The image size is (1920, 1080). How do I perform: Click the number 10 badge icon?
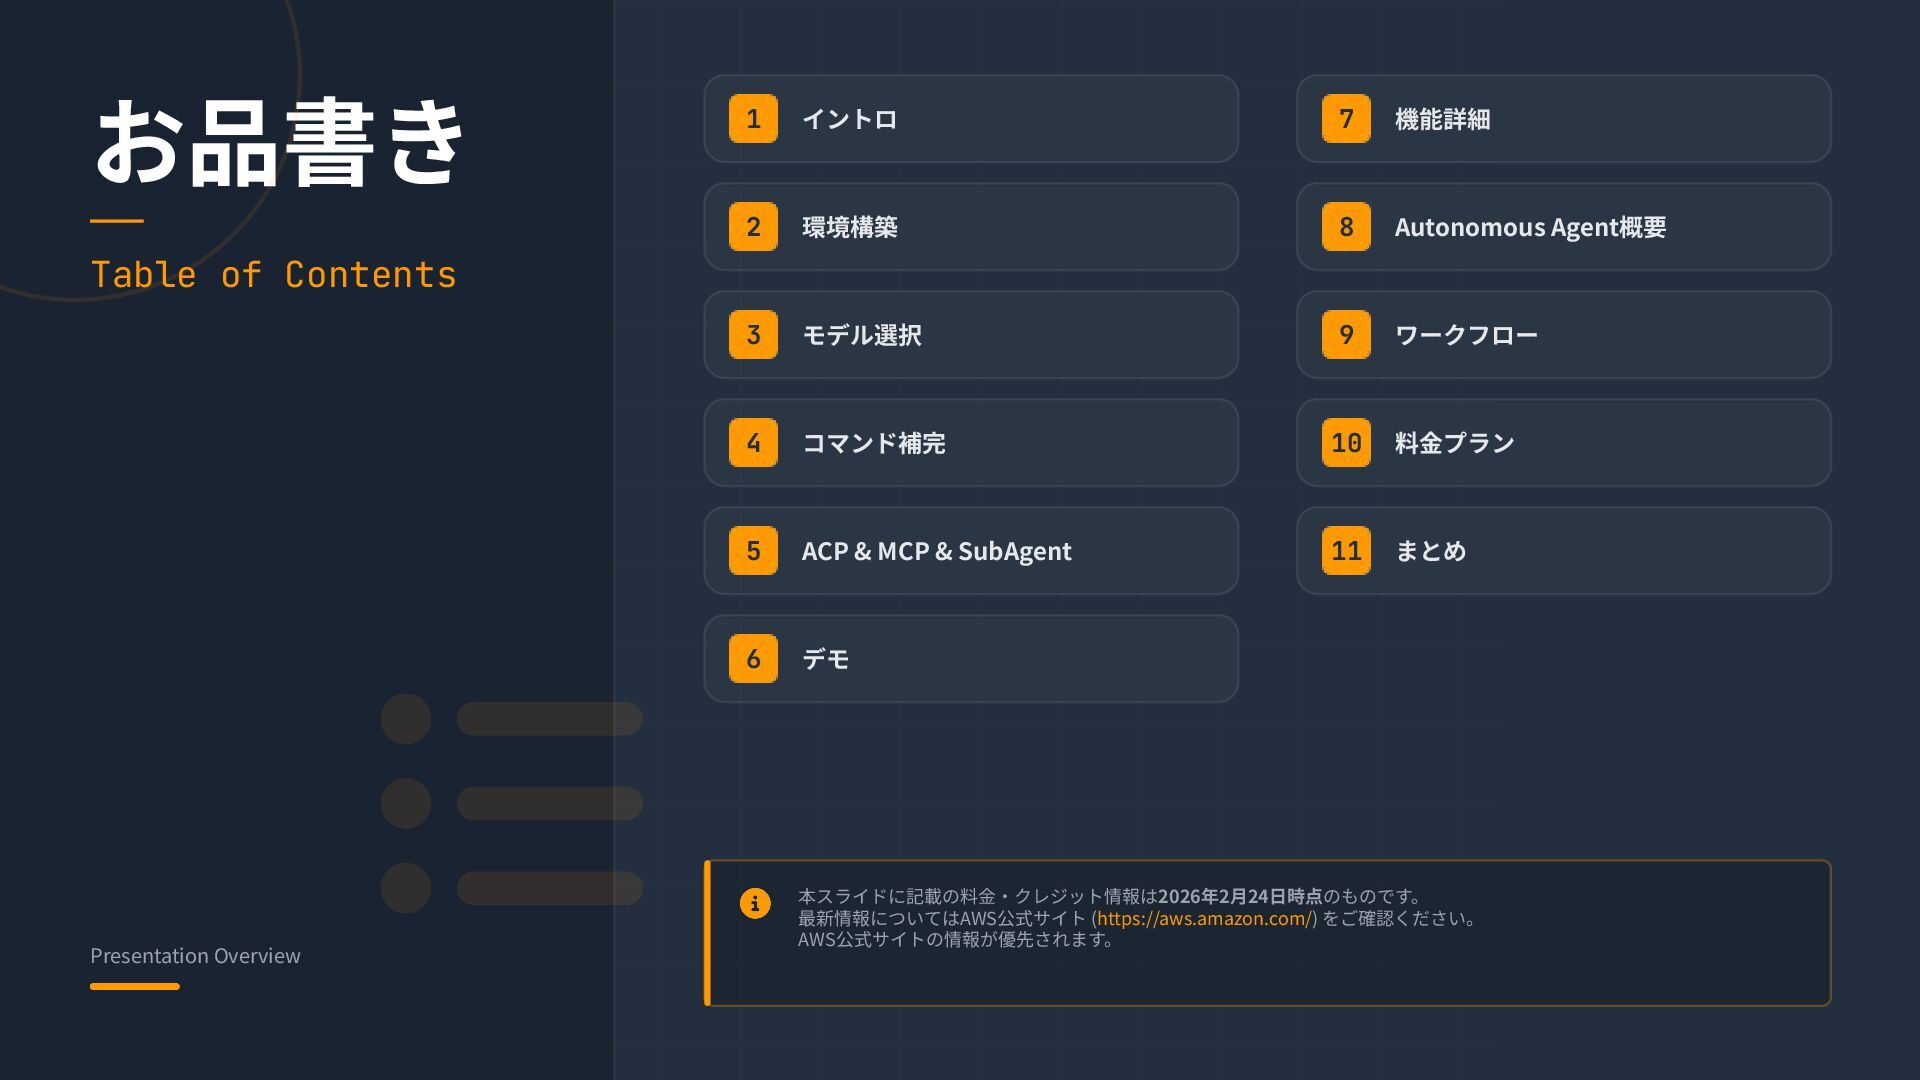[x=1346, y=443]
